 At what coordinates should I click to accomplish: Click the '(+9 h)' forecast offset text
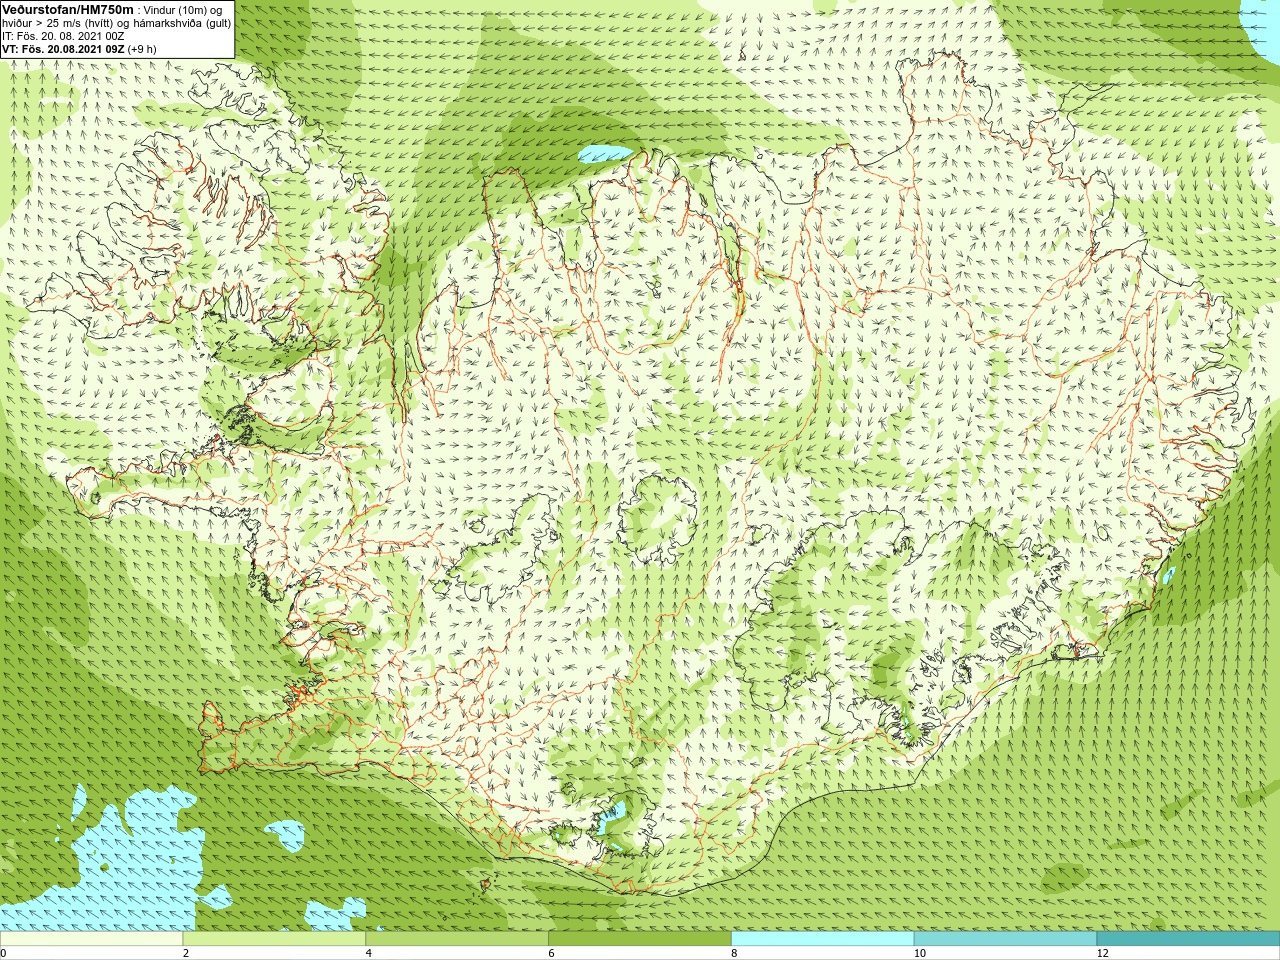pos(142,49)
